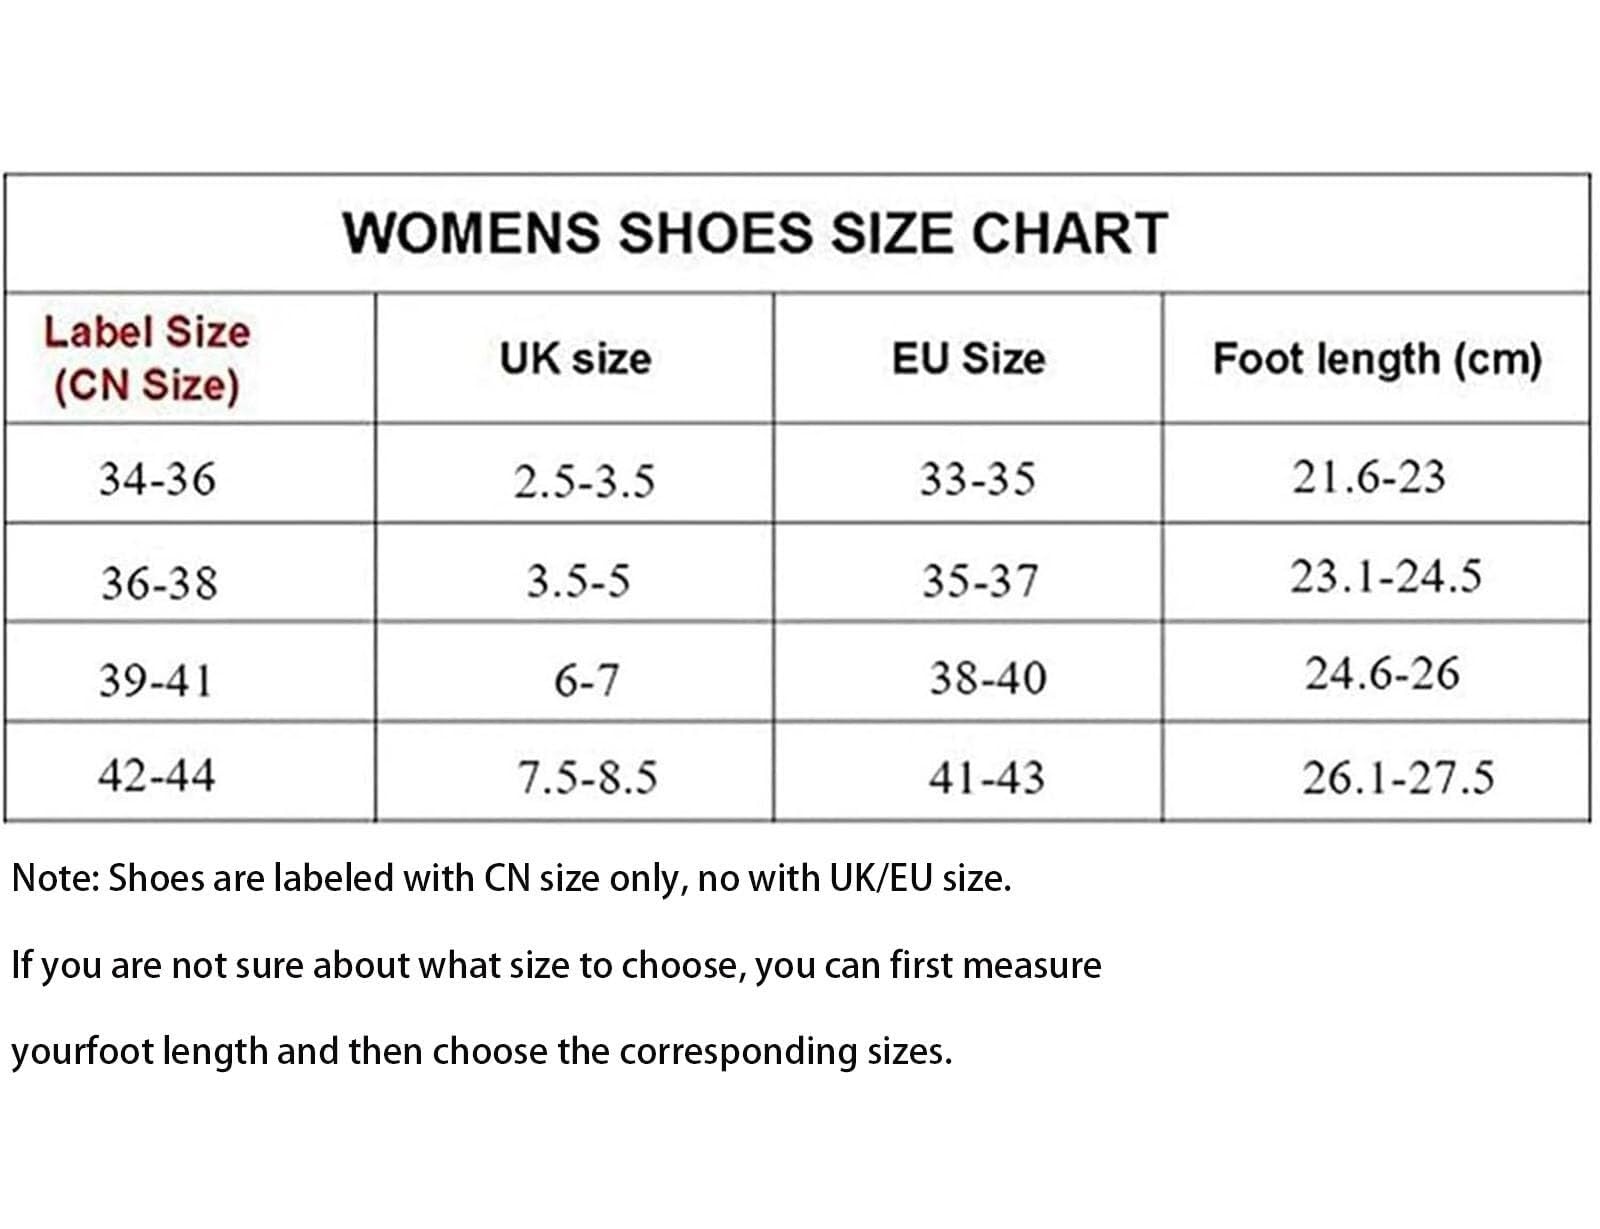Screen dimensions: 1600x1229
Task: Click the EU Size column header
Action: point(968,358)
